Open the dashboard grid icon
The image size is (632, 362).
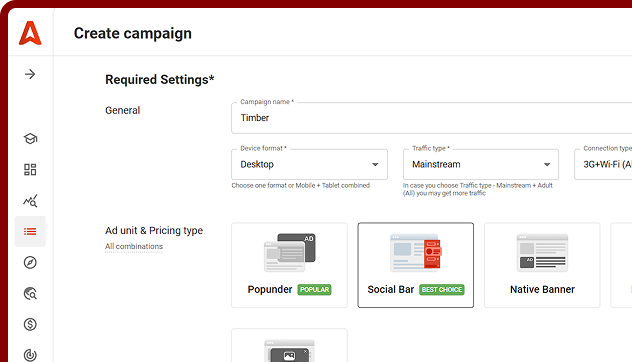click(x=30, y=170)
